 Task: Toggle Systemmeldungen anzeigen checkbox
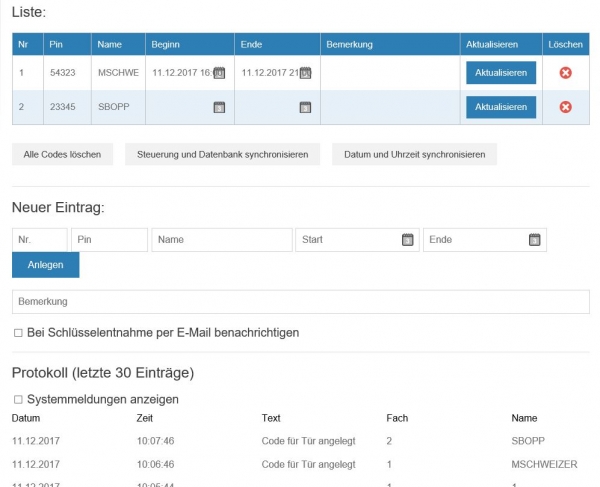(x=18, y=399)
